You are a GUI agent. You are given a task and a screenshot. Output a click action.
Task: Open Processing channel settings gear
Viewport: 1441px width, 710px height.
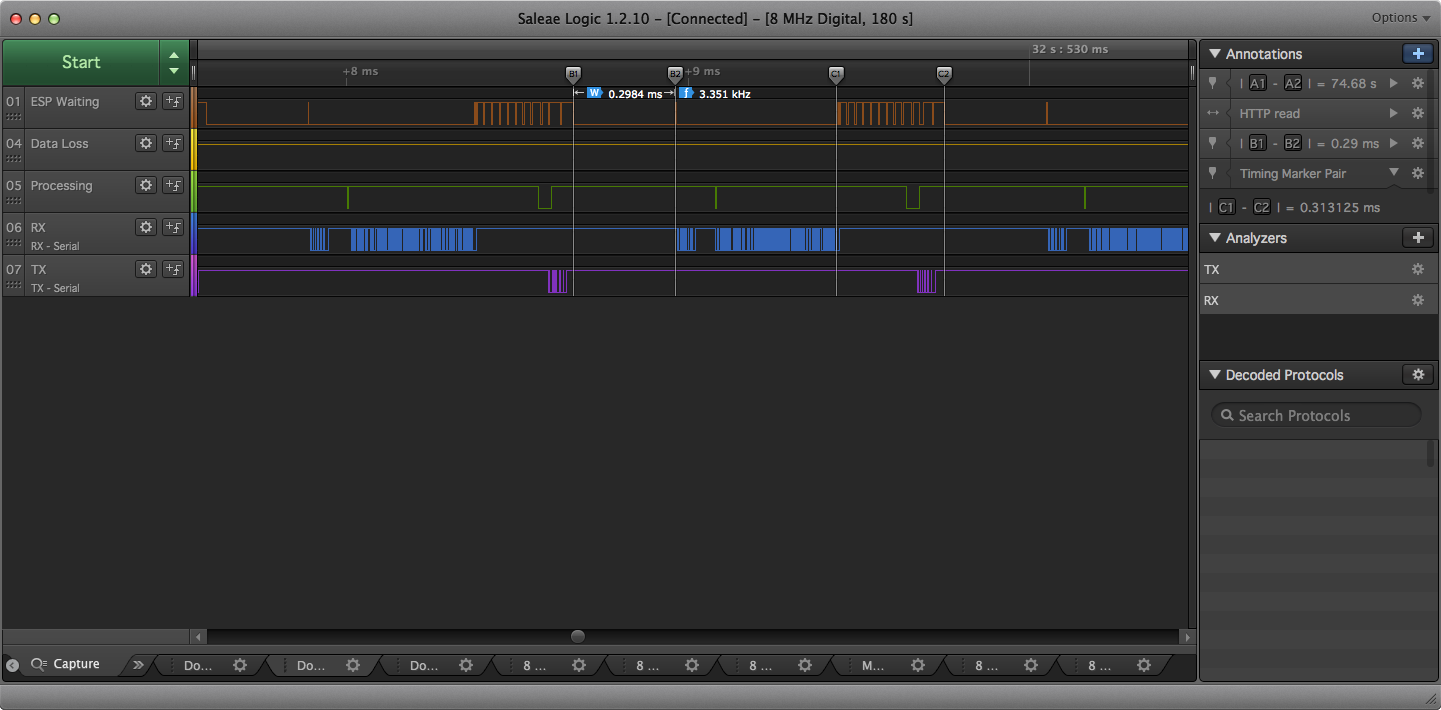pyautogui.click(x=146, y=185)
